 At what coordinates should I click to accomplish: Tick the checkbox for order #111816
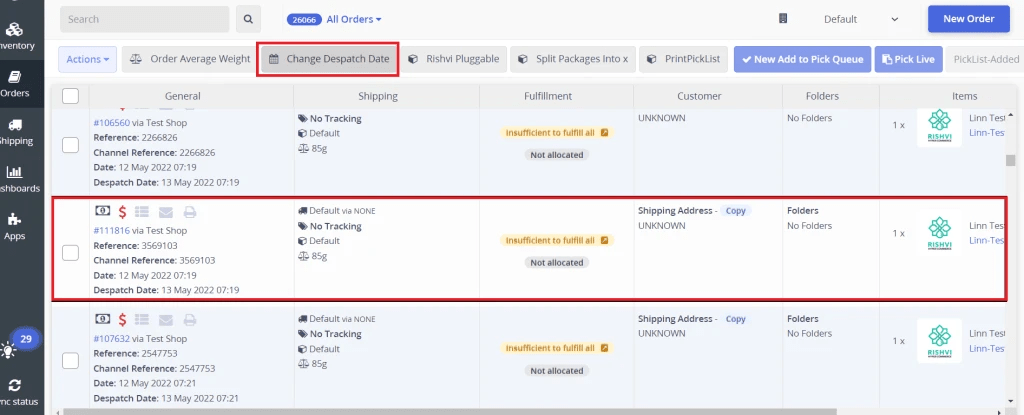[71, 253]
